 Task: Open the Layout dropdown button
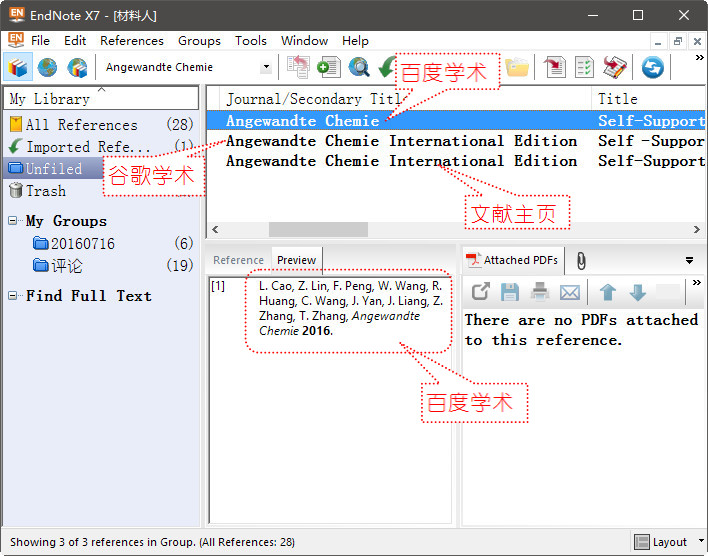tap(669, 542)
